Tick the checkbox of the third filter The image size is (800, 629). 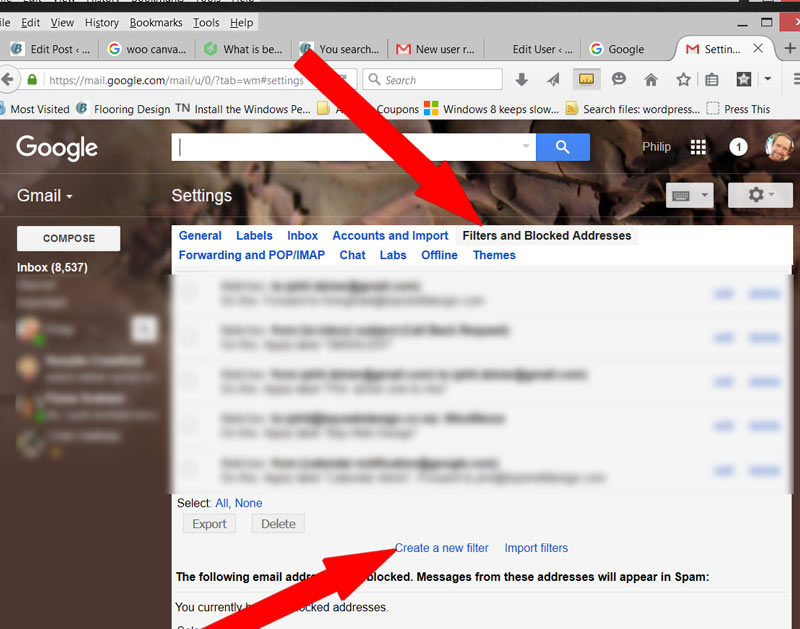click(189, 381)
